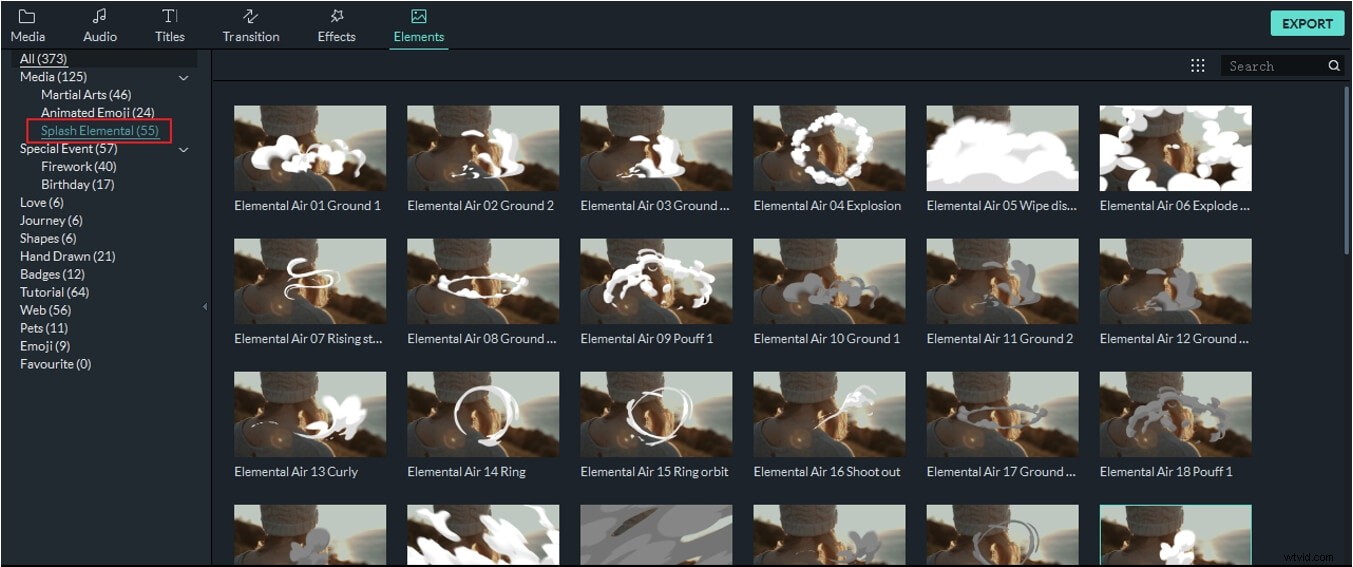Select Elemental Air 01 Ground 1 thumbnail
The width and height of the screenshot is (1353, 567).
click(310, 148)
